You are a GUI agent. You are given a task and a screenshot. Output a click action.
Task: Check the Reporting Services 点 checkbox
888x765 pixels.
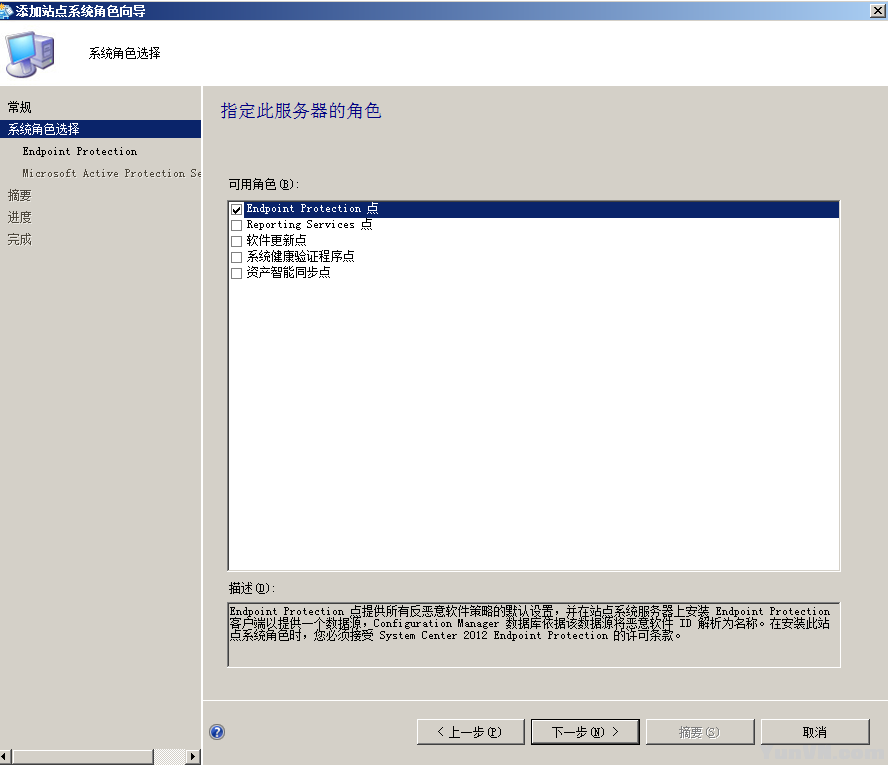point(237,225)
